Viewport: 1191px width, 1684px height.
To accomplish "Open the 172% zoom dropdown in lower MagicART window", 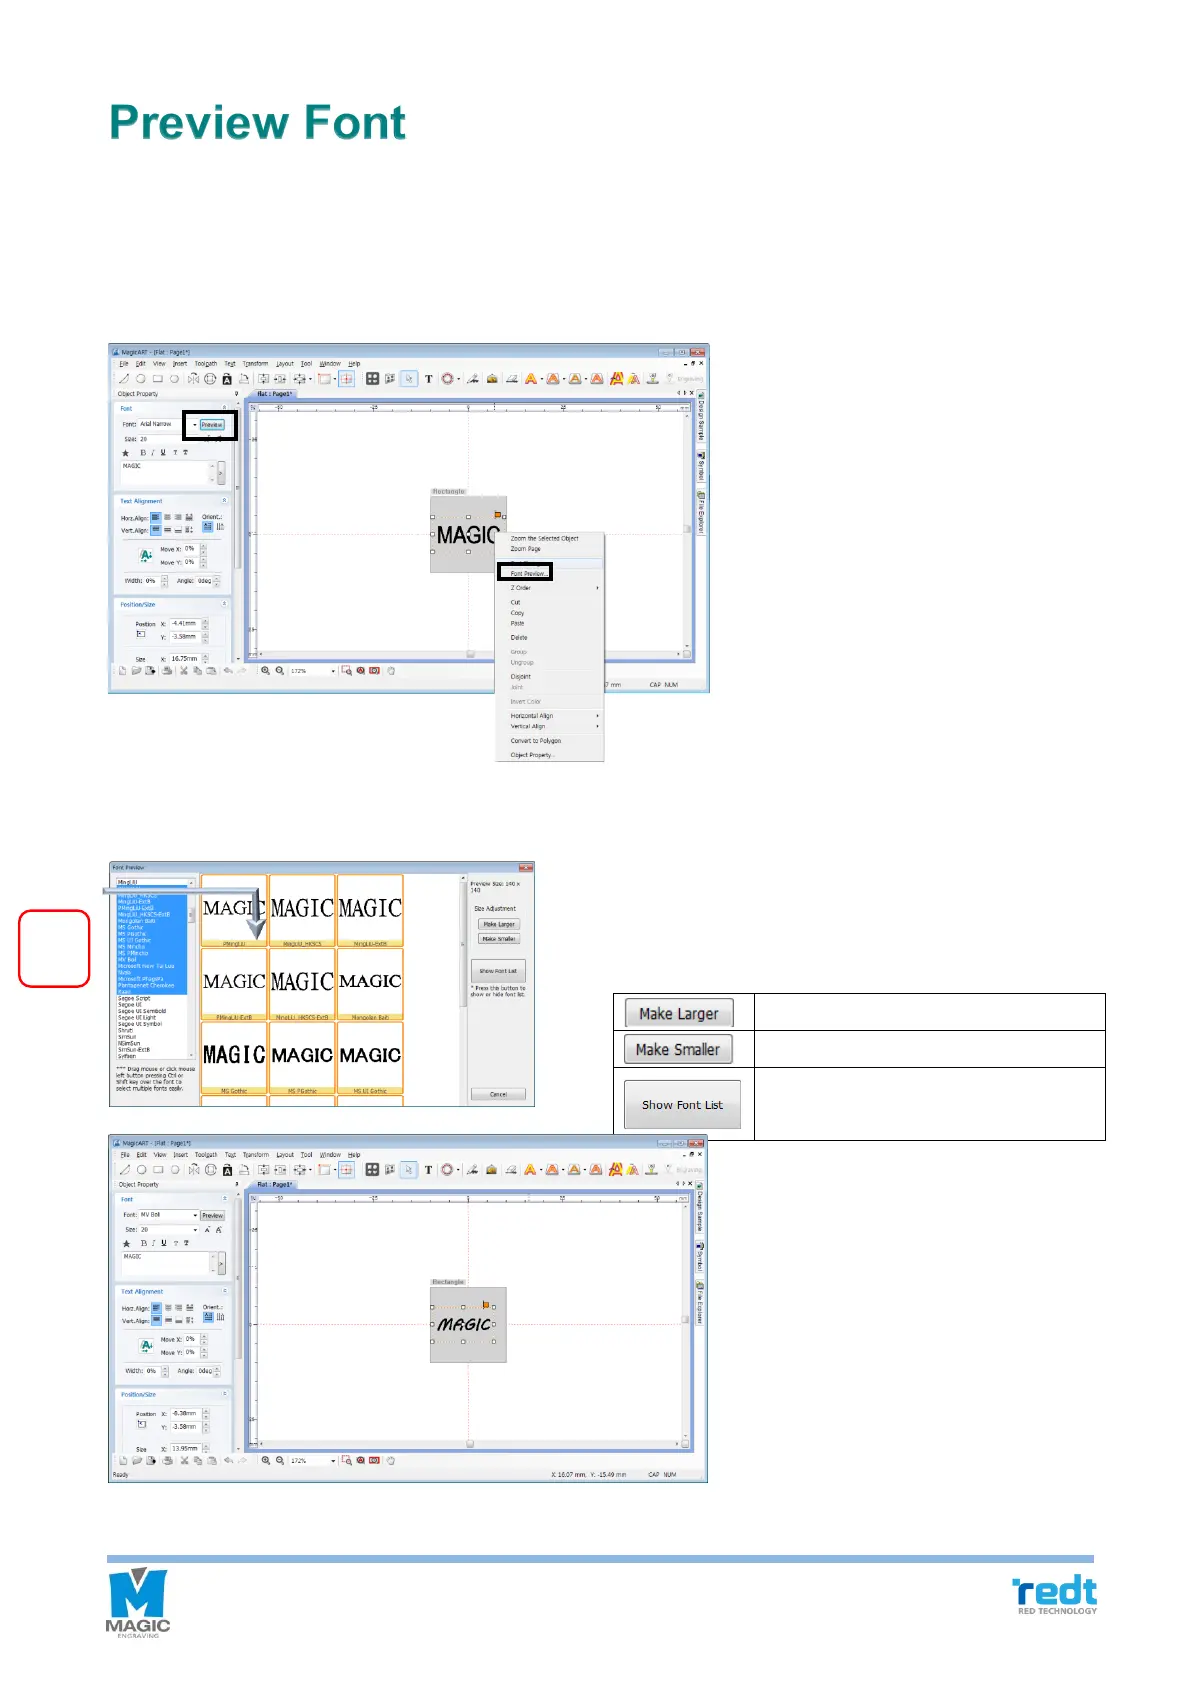I will click(x=333, y=1461).
